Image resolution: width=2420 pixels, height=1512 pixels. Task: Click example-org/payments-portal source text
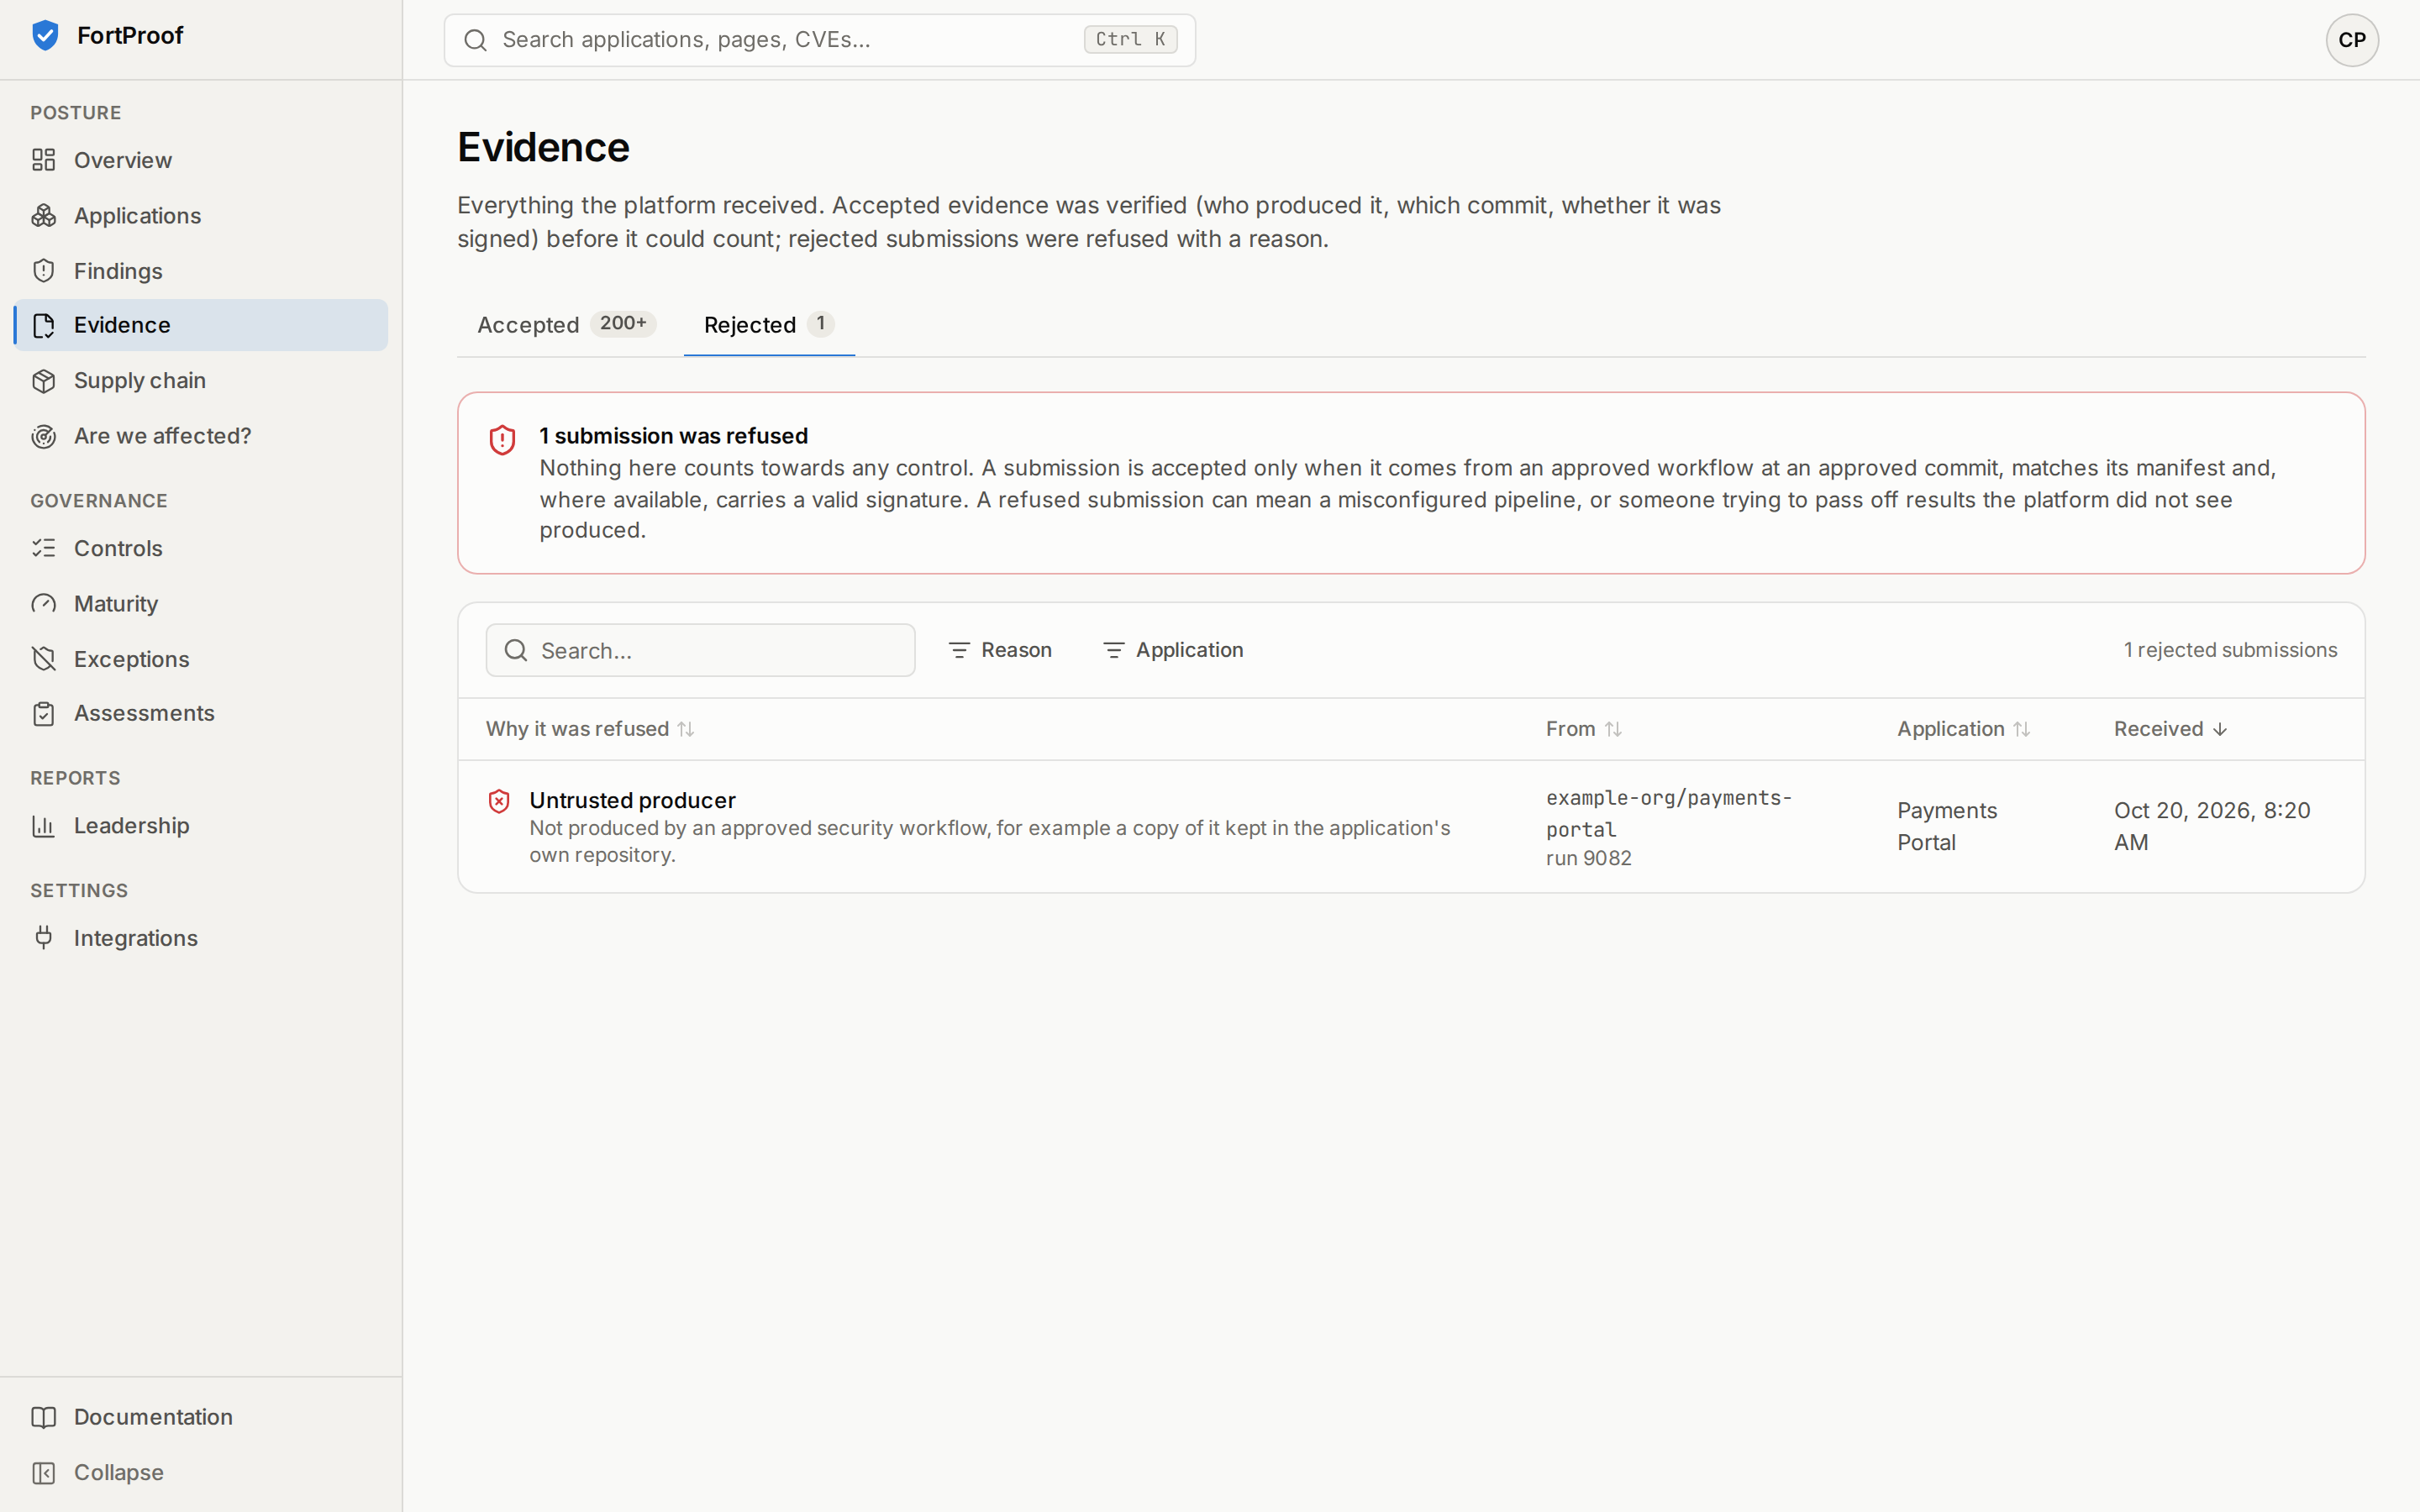[1668, 813]
